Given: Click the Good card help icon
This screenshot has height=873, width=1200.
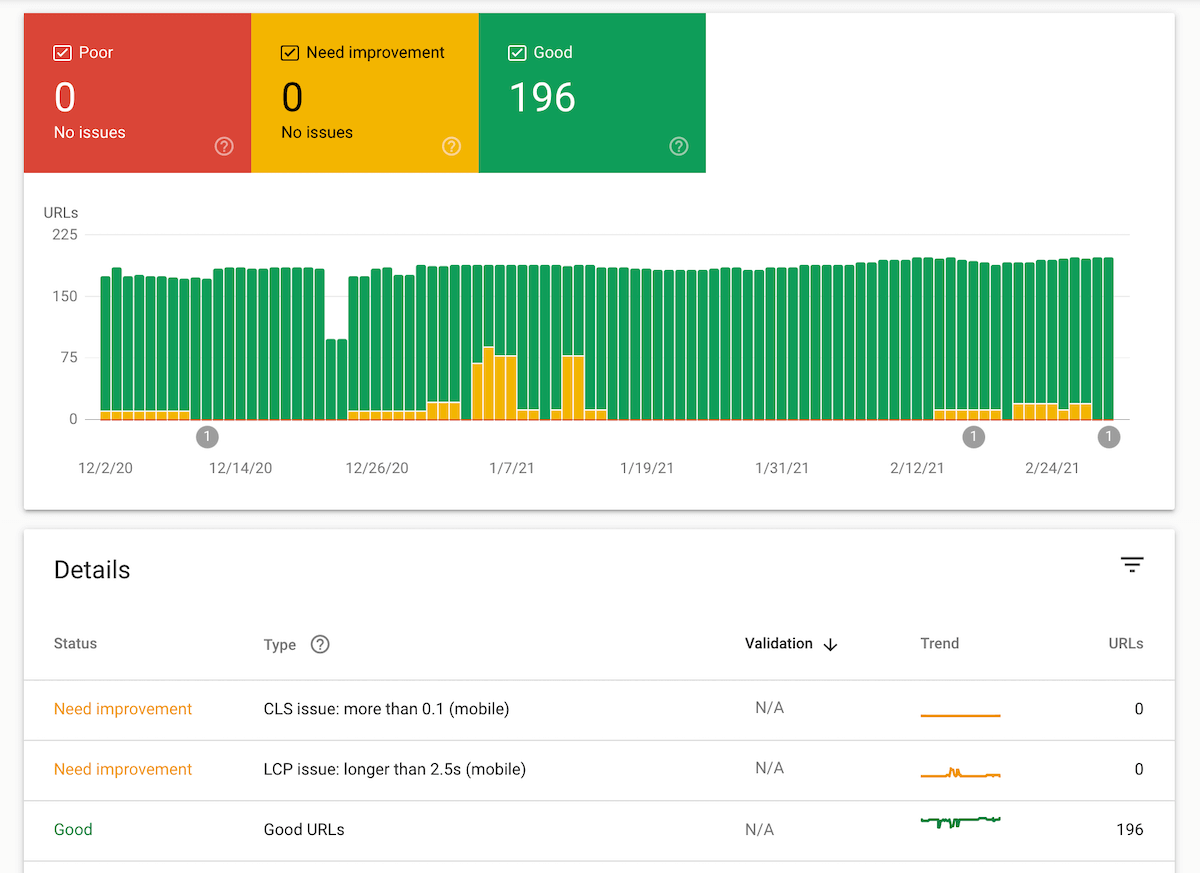Looking at the screenshot, I should click(x=679, y=146).
